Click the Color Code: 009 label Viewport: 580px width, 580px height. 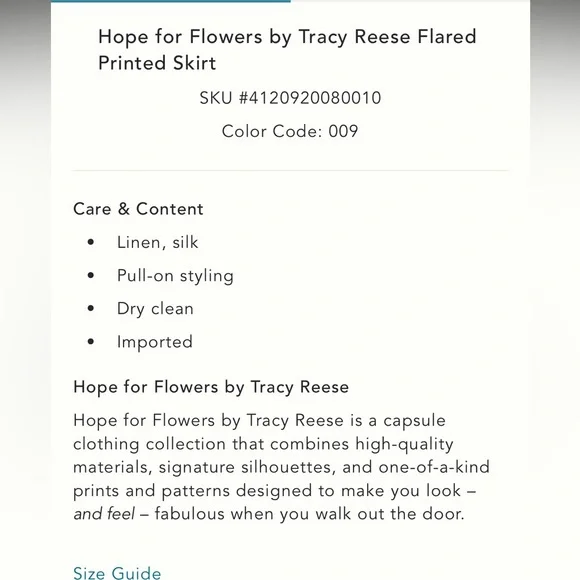click(290, 131)
